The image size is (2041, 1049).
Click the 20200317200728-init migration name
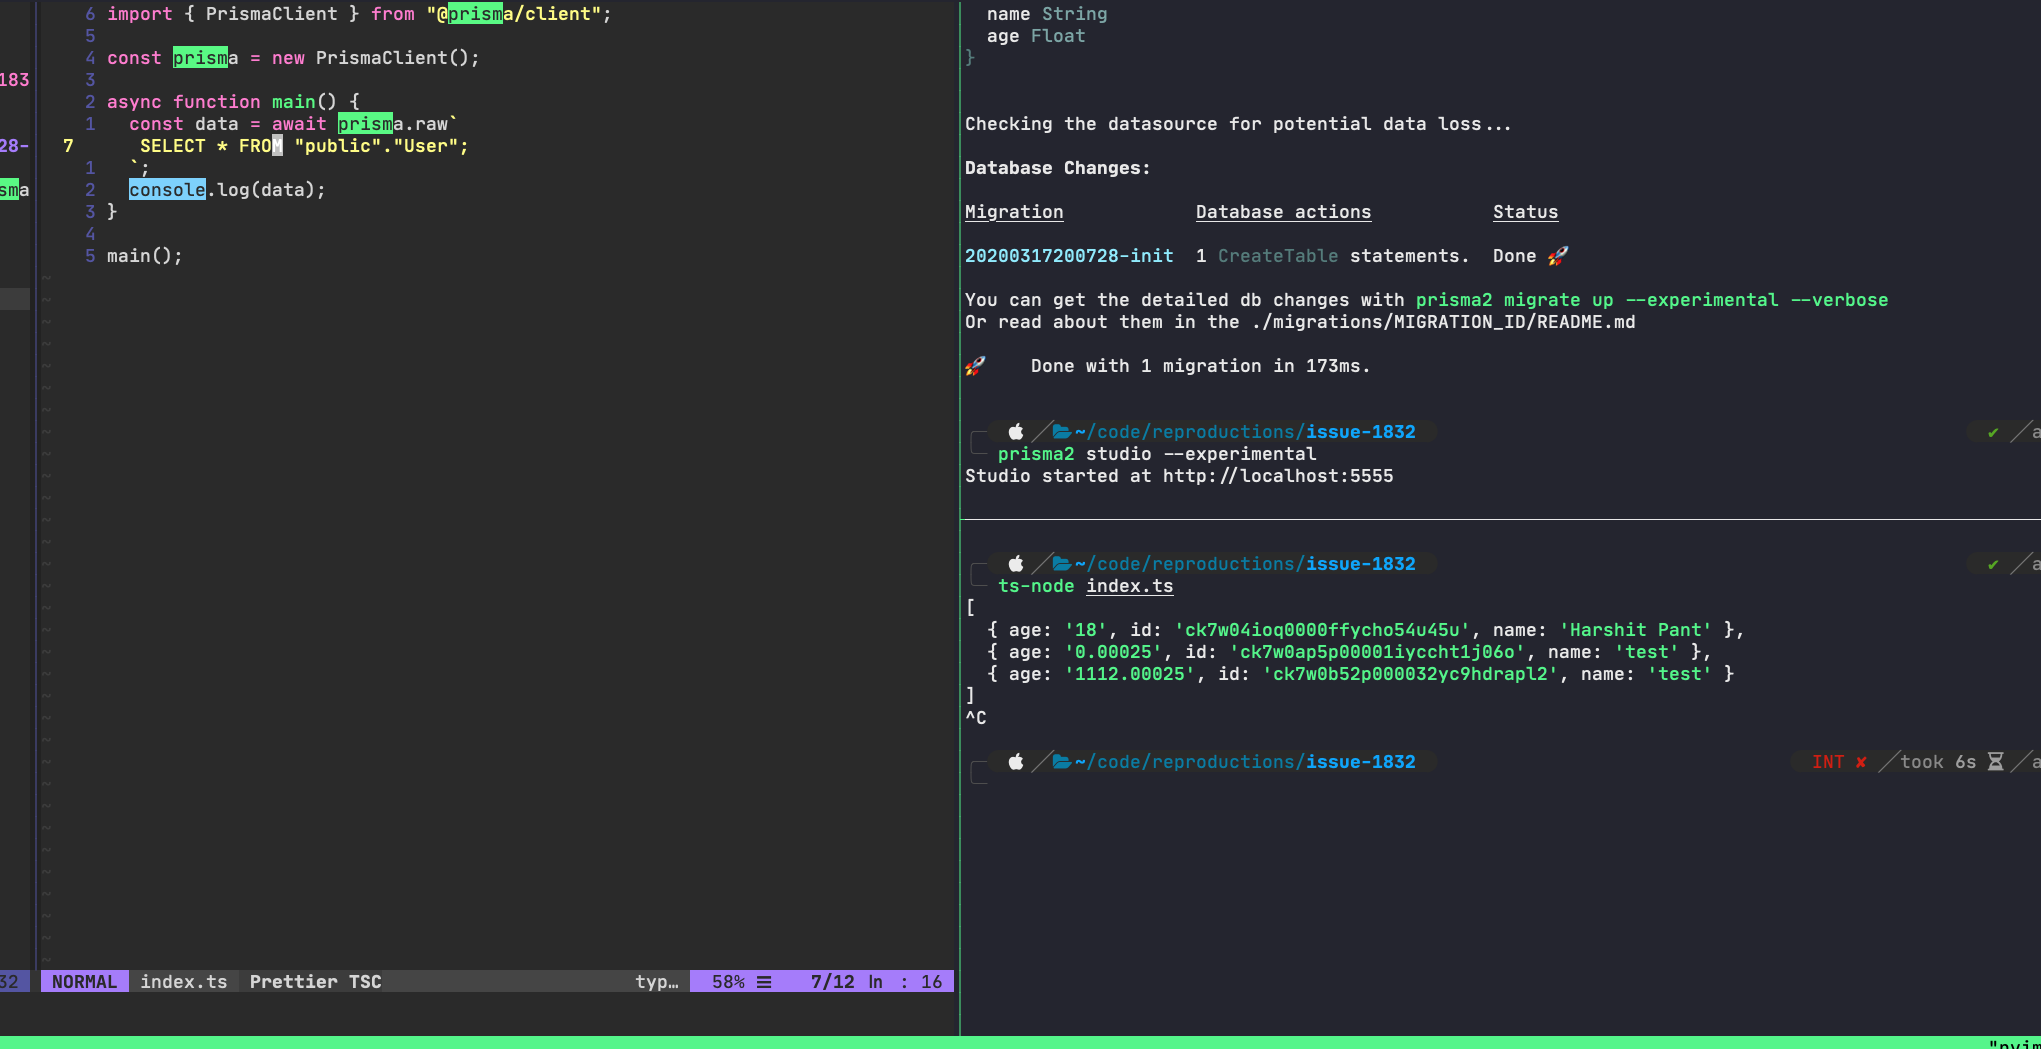[x=1069, y=255]
